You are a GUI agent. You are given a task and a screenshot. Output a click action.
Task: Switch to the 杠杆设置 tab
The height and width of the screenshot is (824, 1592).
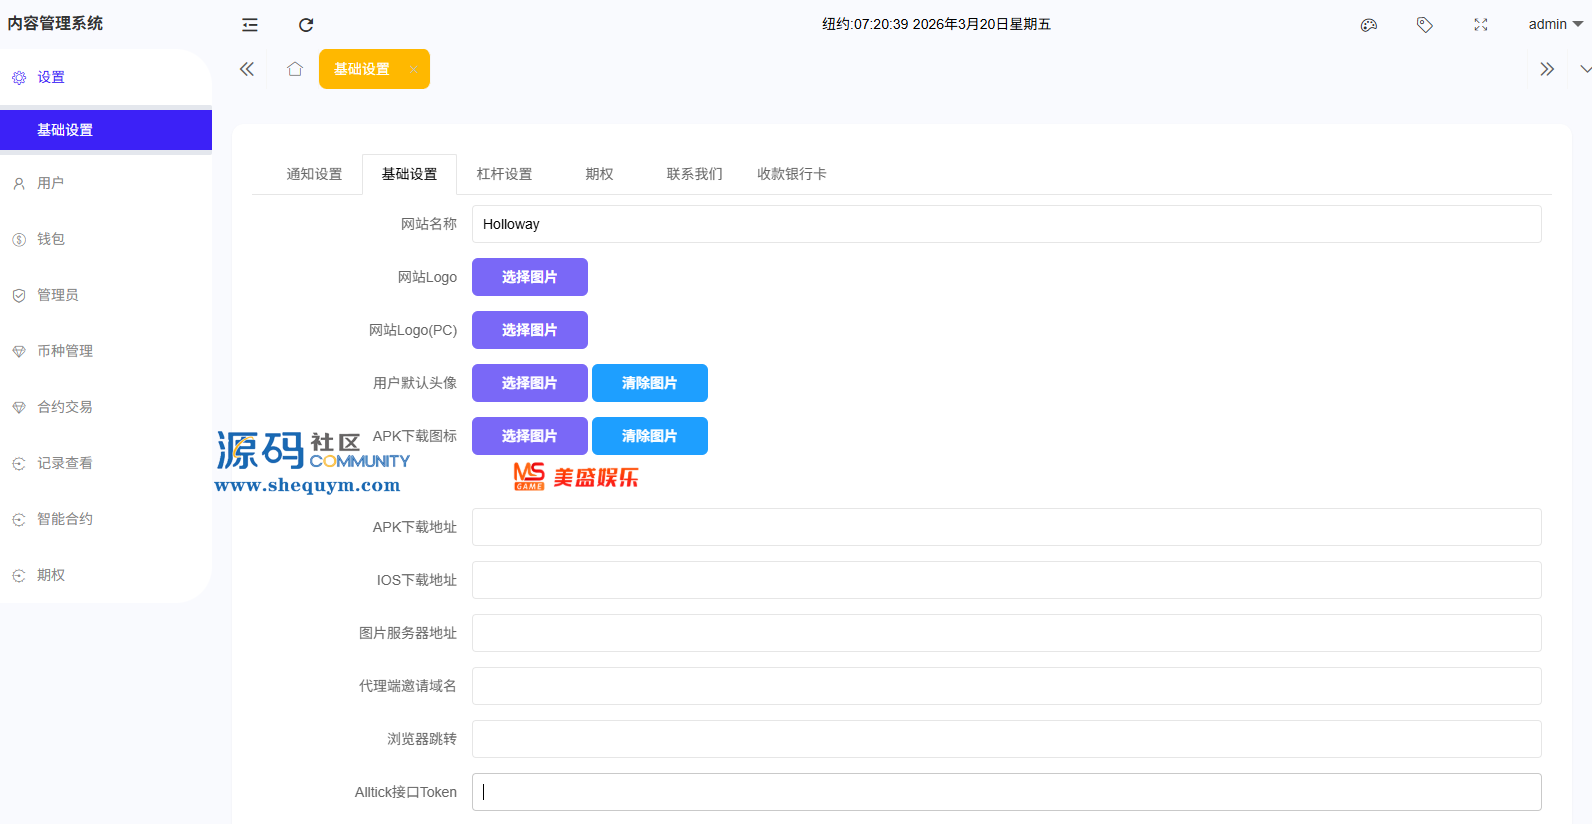[504, 174]
